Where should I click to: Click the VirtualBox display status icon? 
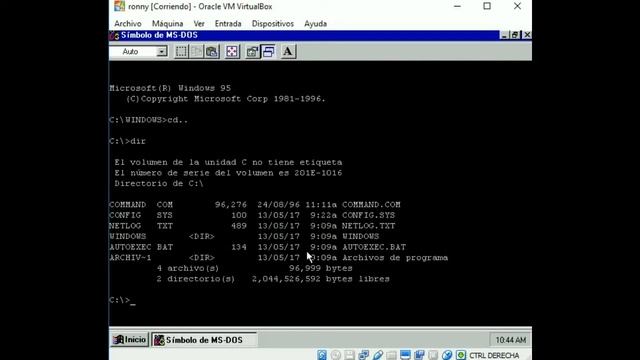tap(405, 355)
